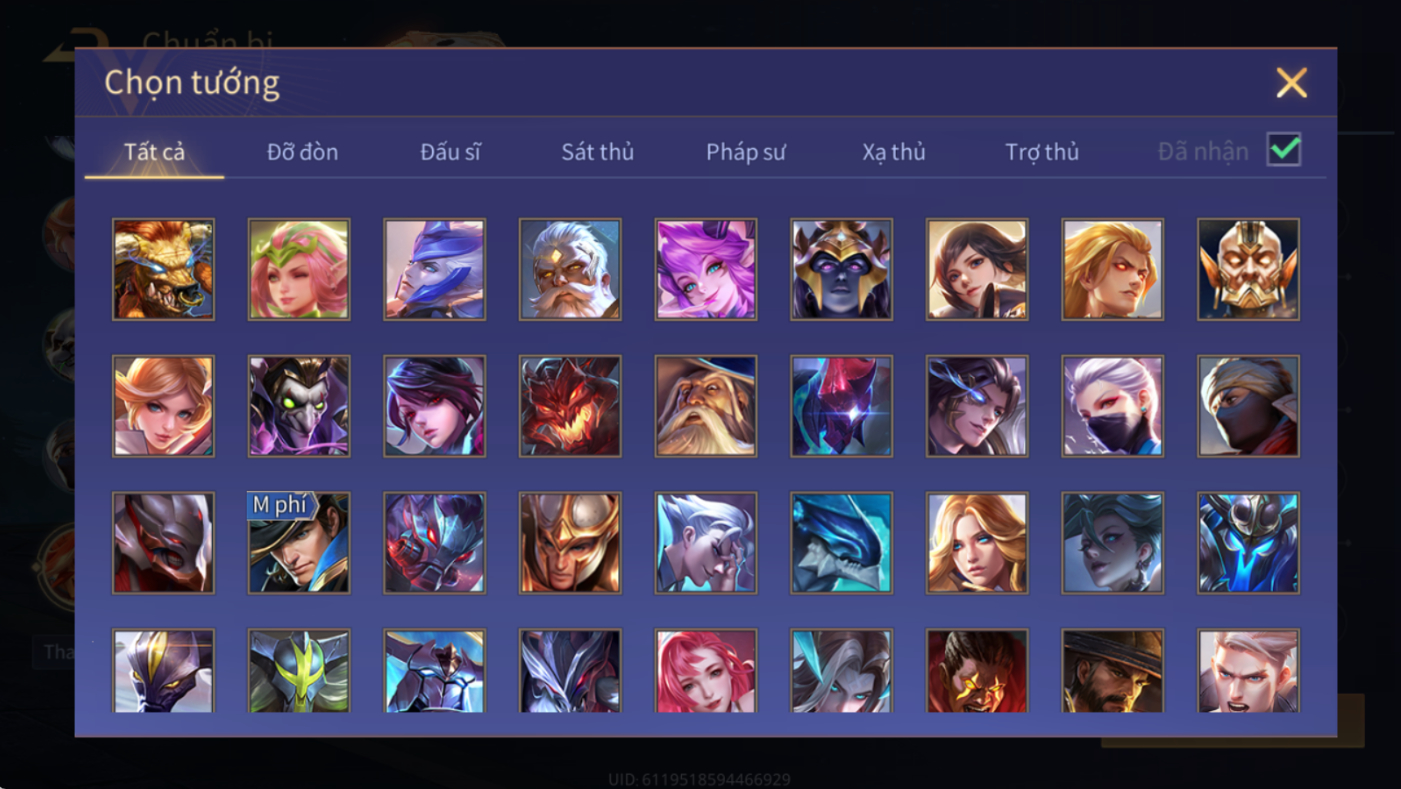The width and height of the screenshot is (1401, 789).
Task: Open the 'Trợ thủ' support tab
Action: point(1042,152)
